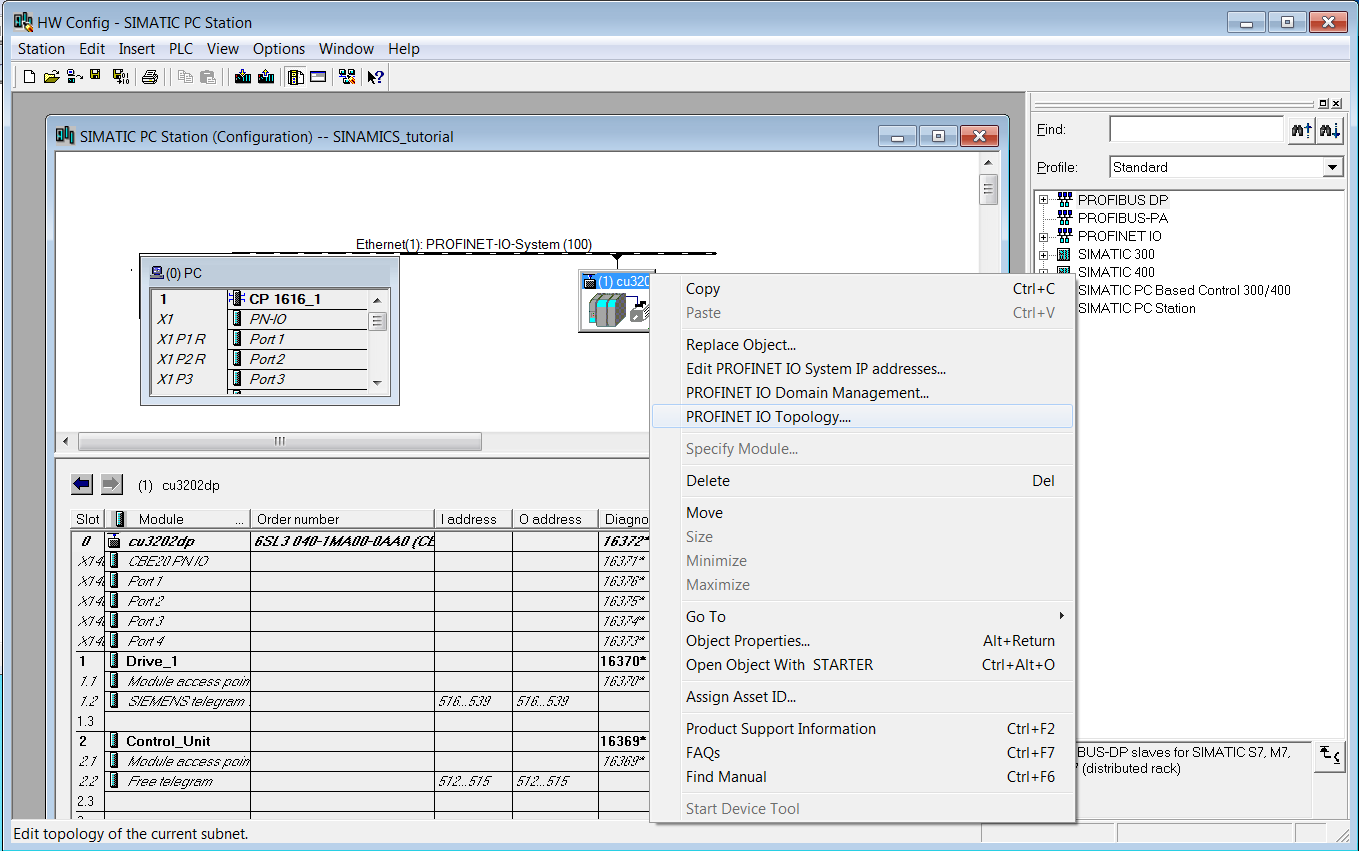The height and width of the screenshot is (851, 1359).
Task: Click the Save and Compile toolbar icon
Action: click(121, 76)
